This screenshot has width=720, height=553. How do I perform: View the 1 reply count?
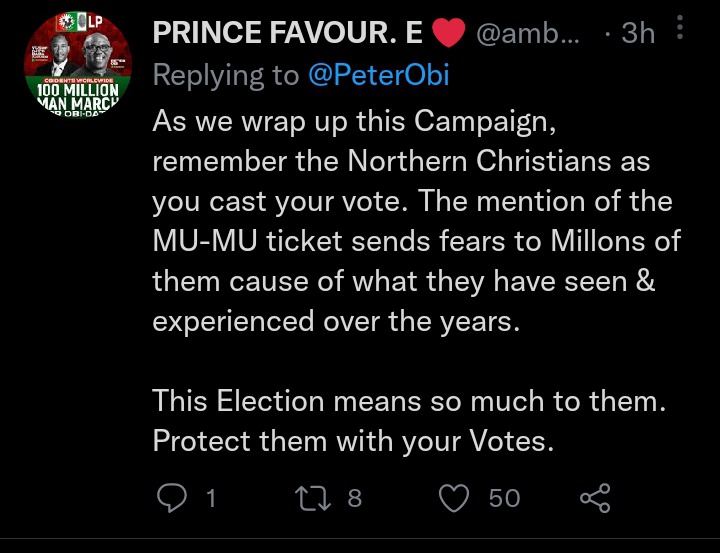point(211,498)
